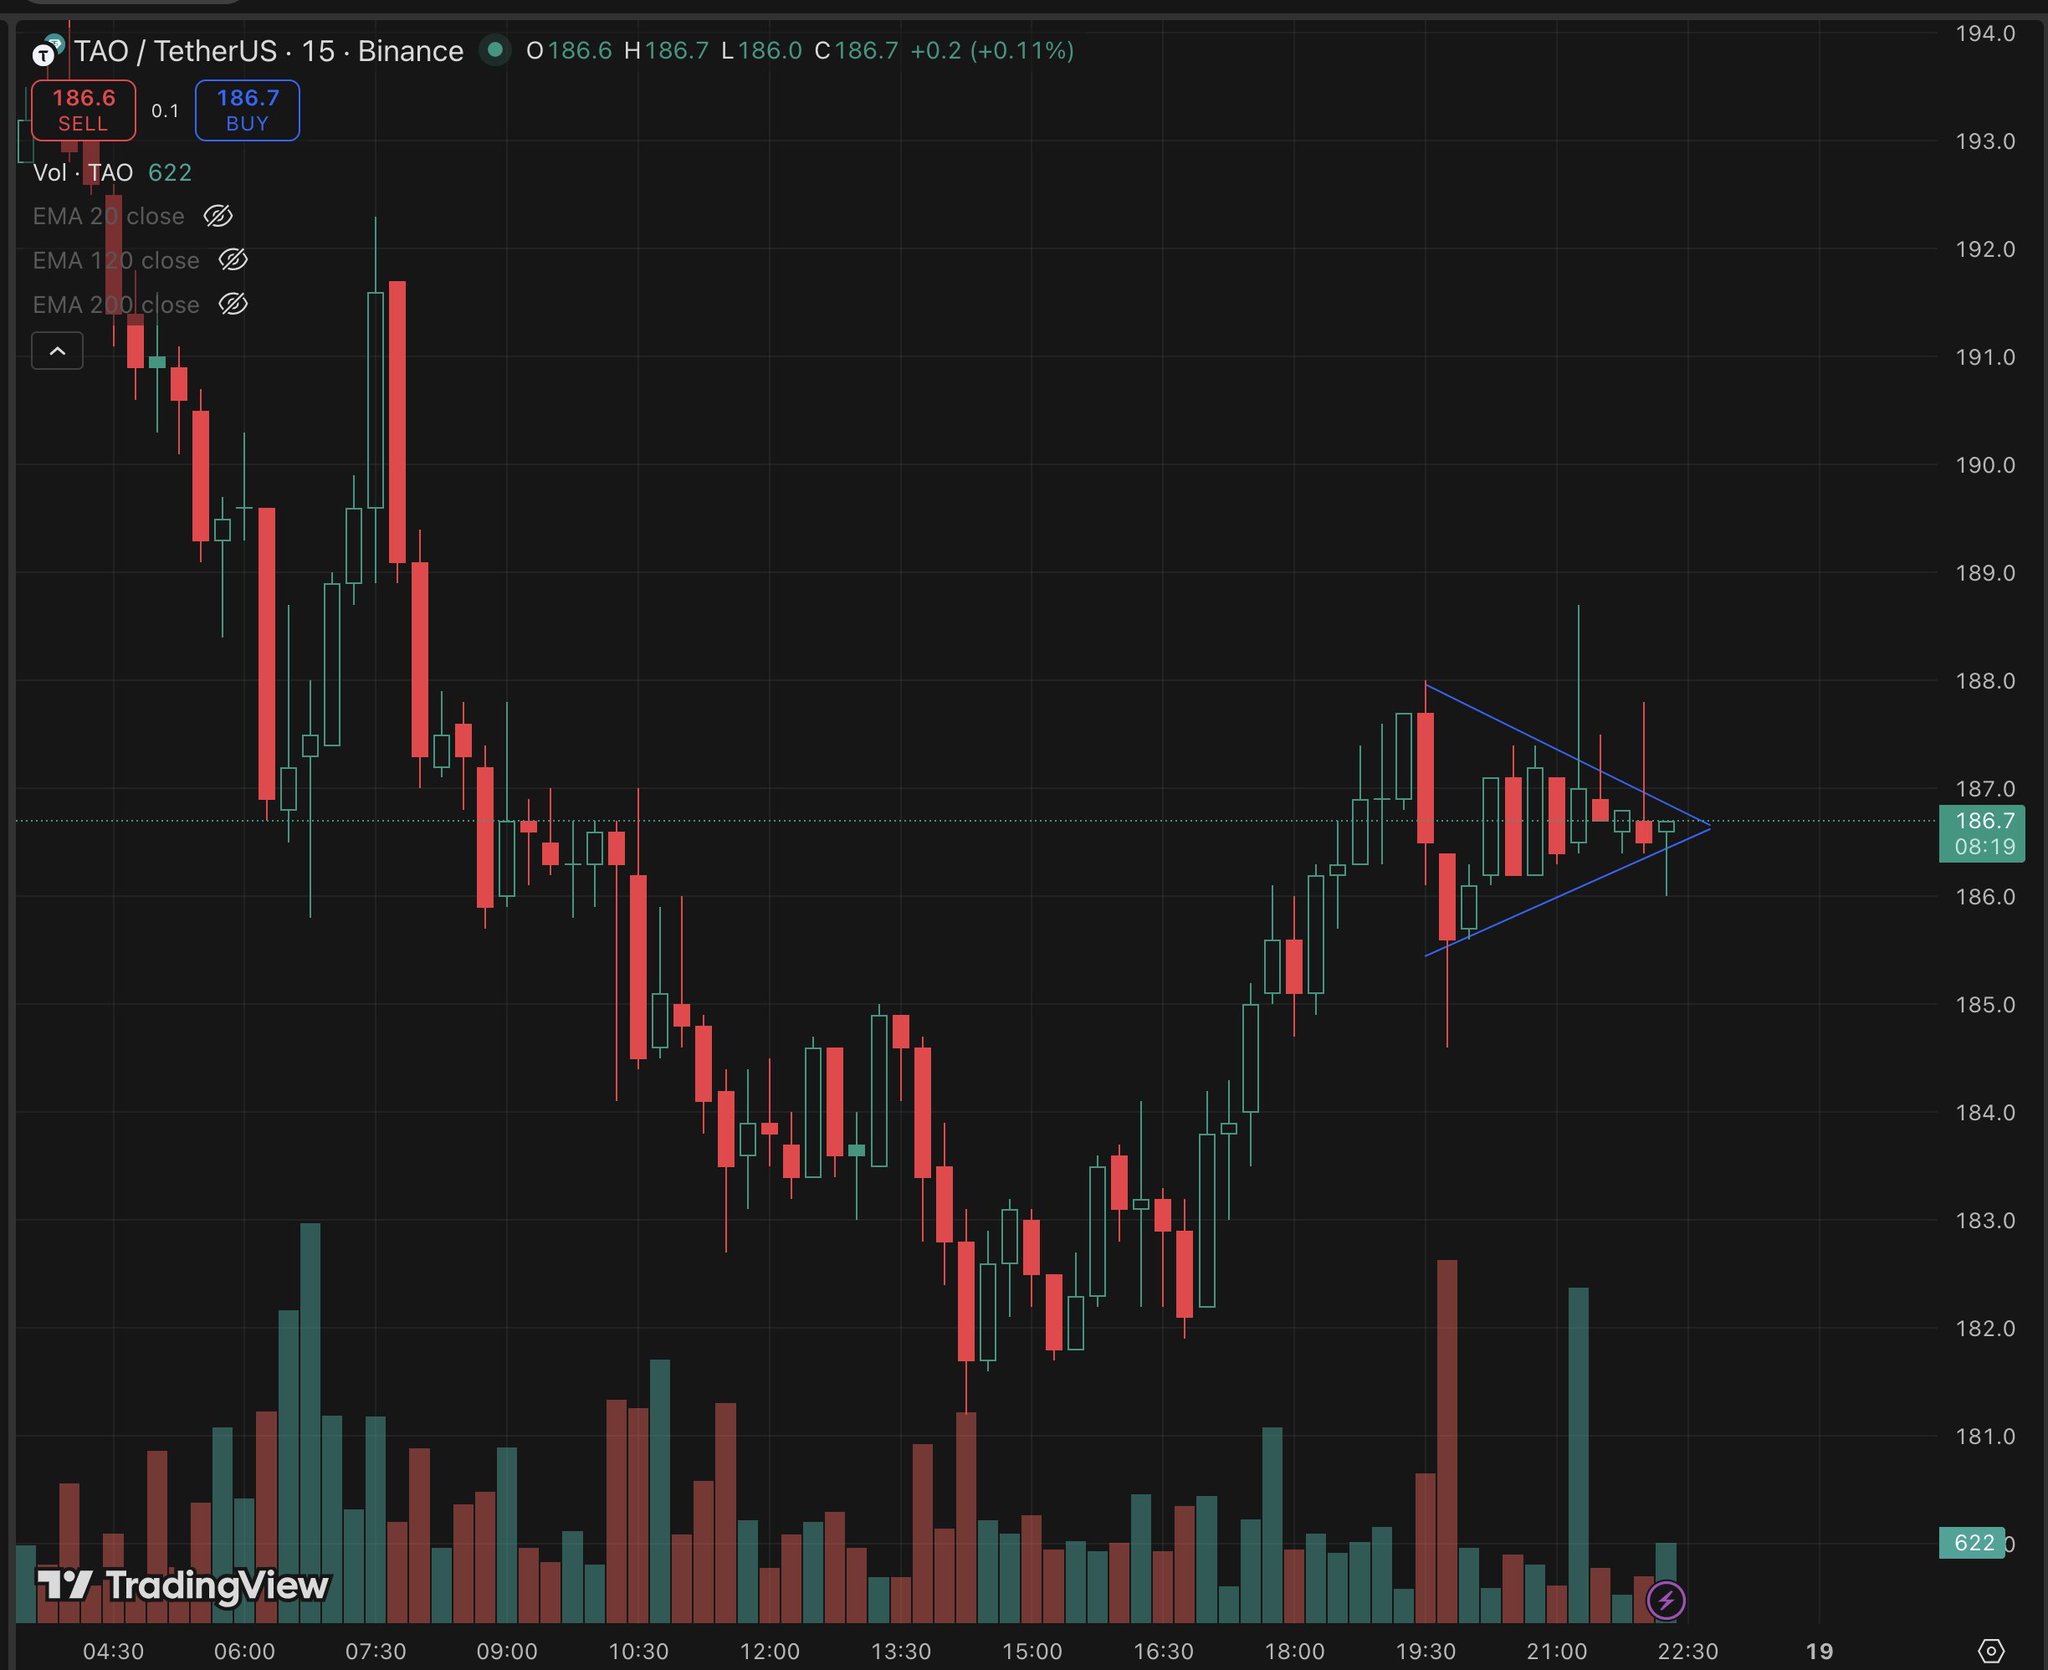Click the TAO/Tether symbol logo icon
The height and width of the screenshot is (1670, 2048).
coord(47,50)
